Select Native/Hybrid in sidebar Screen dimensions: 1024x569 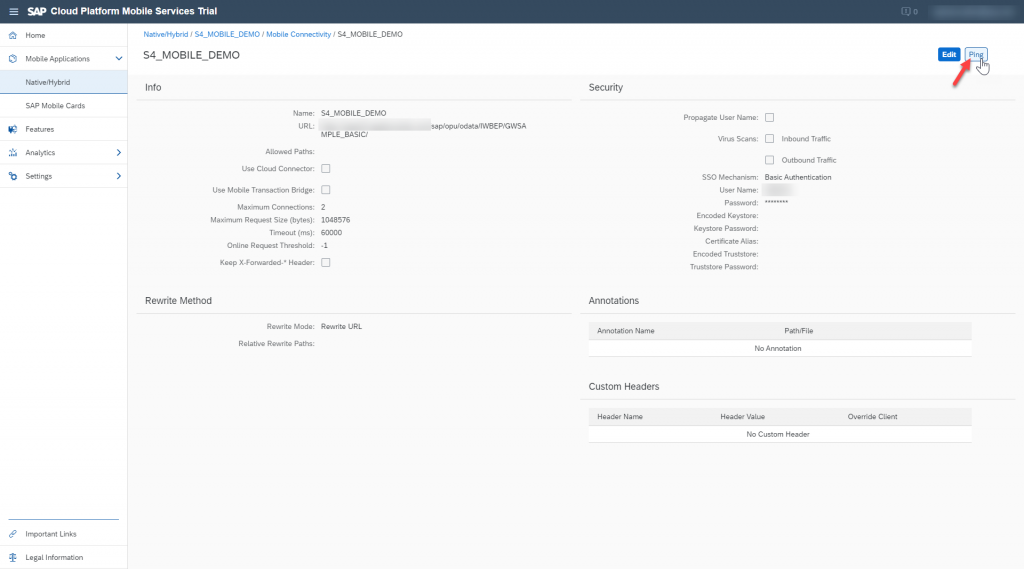(63, 82)
